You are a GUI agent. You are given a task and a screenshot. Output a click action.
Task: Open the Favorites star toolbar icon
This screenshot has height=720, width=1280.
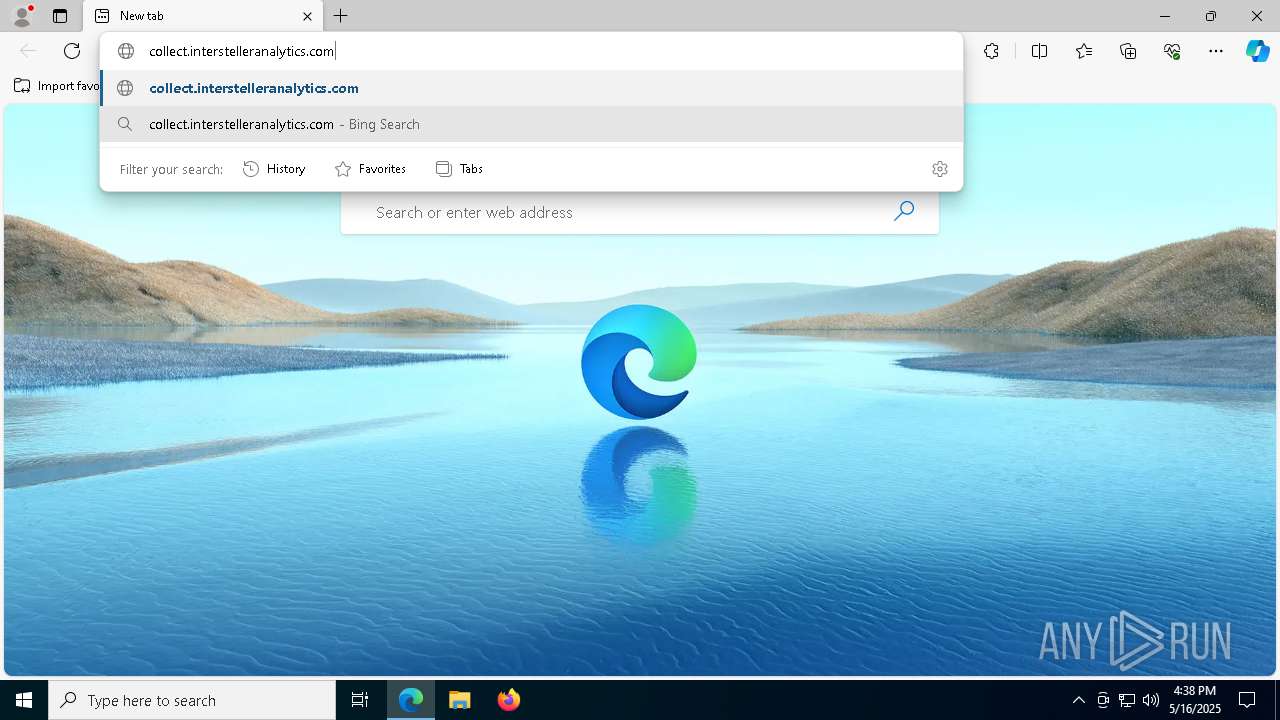click(1084, 51)
